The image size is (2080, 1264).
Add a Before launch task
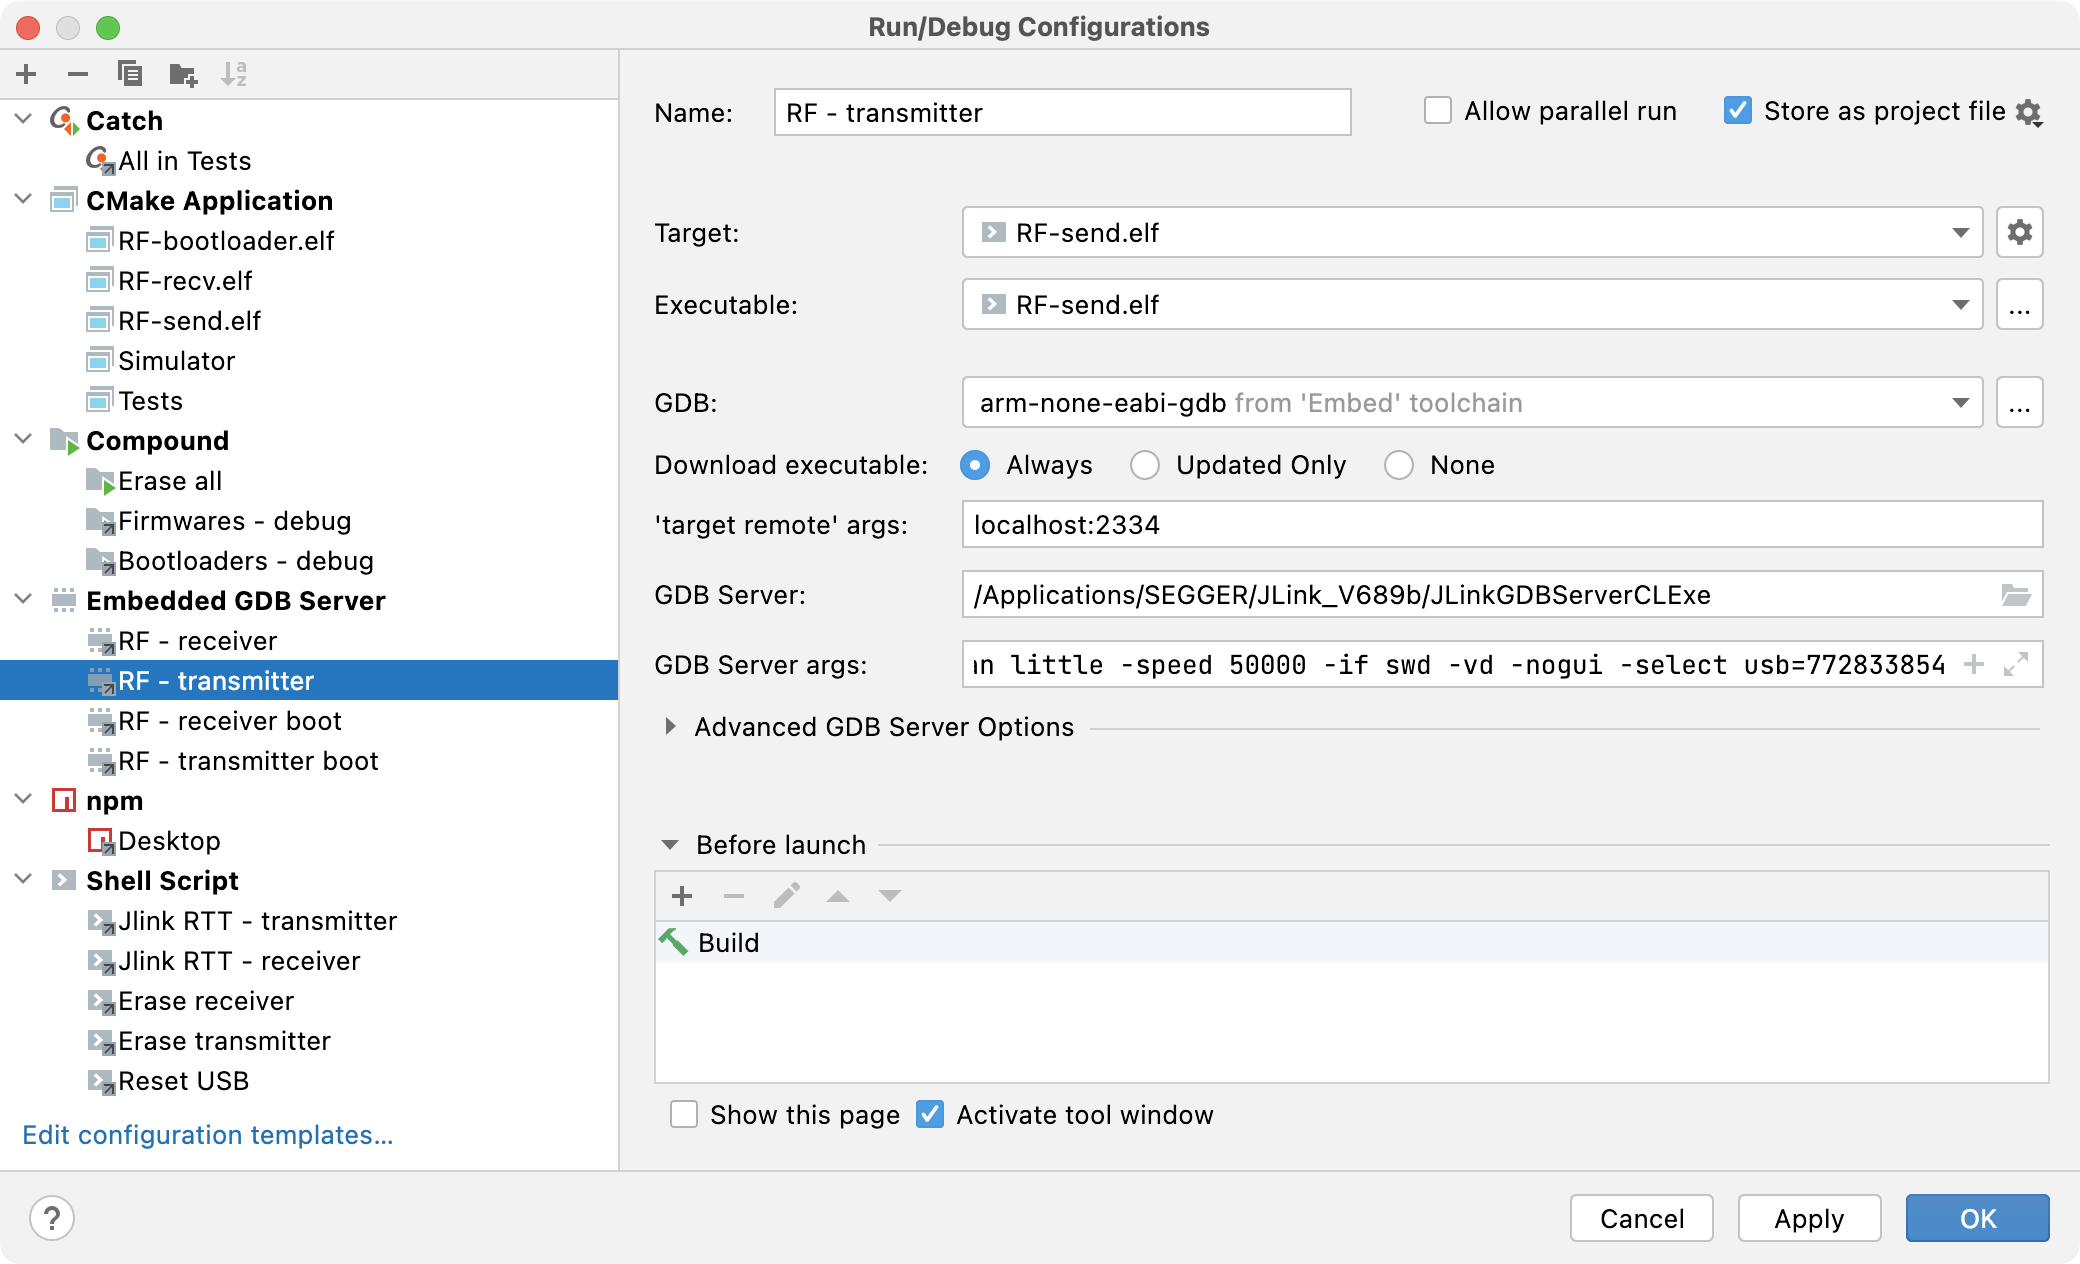(682, 896)
